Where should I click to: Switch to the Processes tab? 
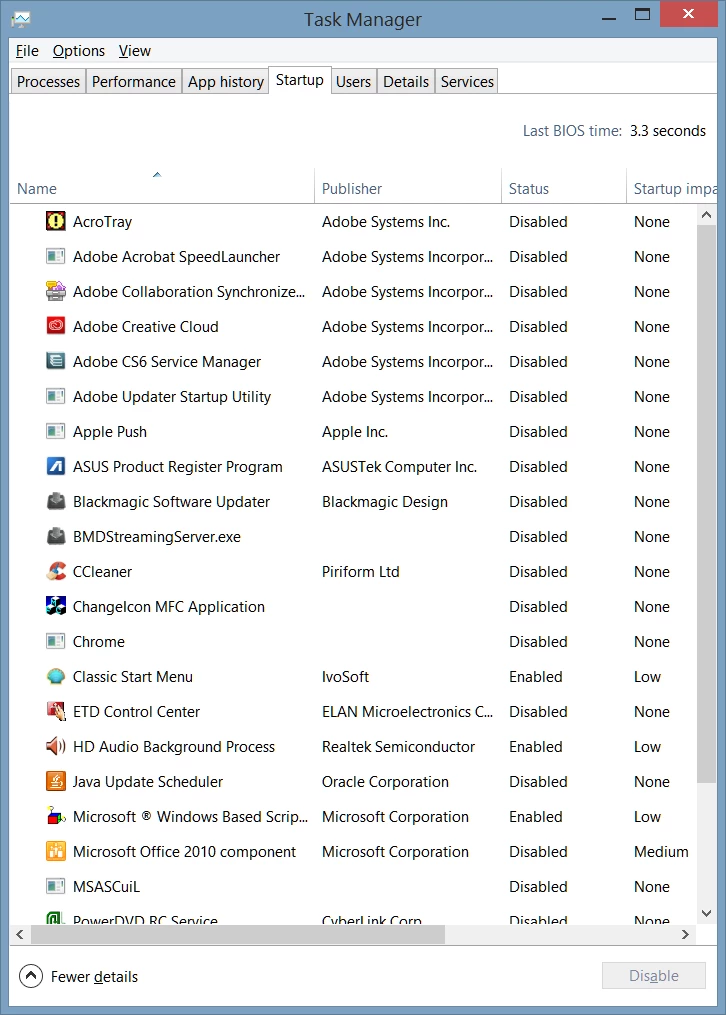(49, 82)
